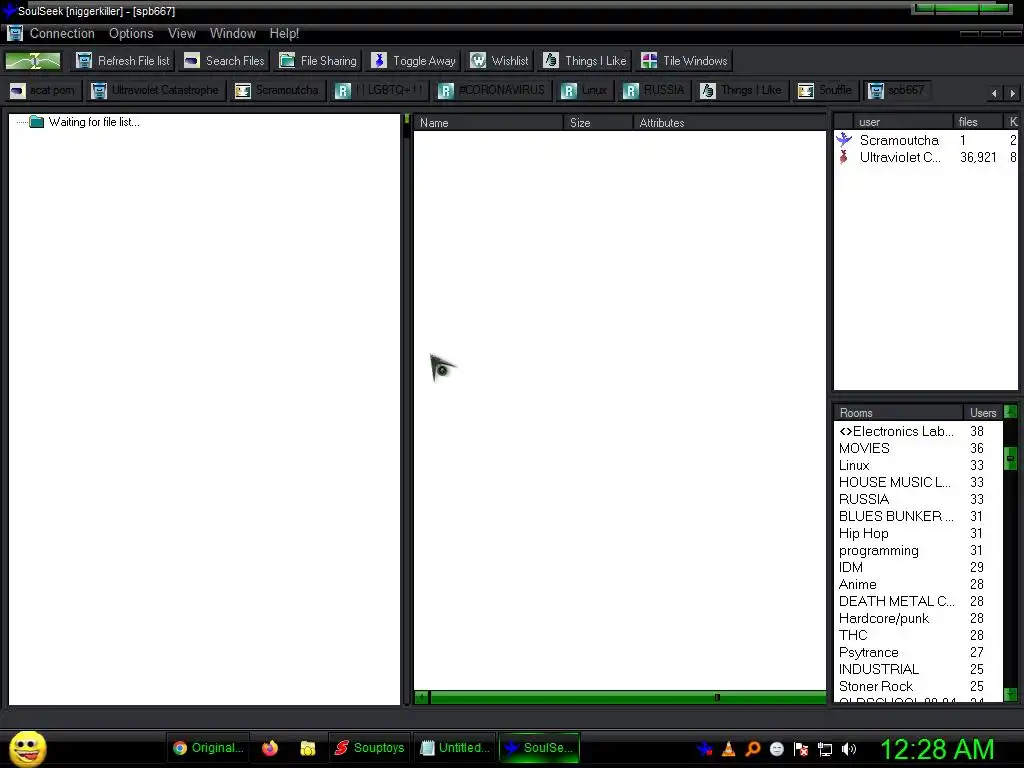The width and height of the screenshot is (1024, 768).
Task: Select the user Scramoutcha in the user list
Action: click(899, 140)
